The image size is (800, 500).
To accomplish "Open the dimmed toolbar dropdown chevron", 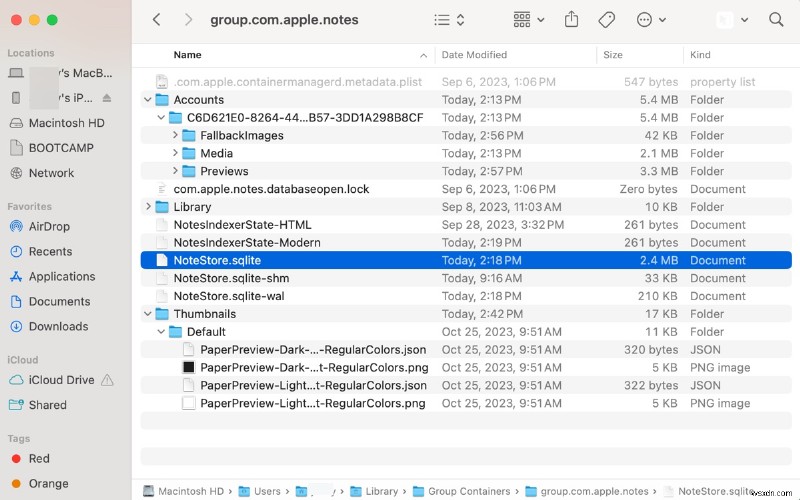I will pyautogui.click(x=745, y=20).
